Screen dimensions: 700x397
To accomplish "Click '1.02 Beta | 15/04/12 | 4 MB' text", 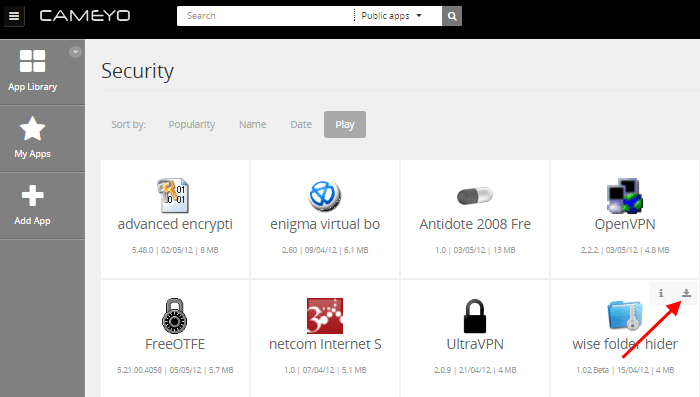I will pos(625,370).
